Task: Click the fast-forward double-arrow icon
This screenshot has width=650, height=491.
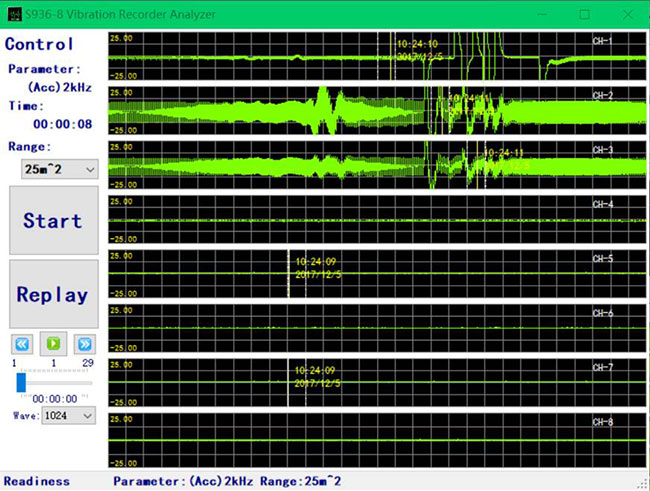Action: (x=85, y=343)
